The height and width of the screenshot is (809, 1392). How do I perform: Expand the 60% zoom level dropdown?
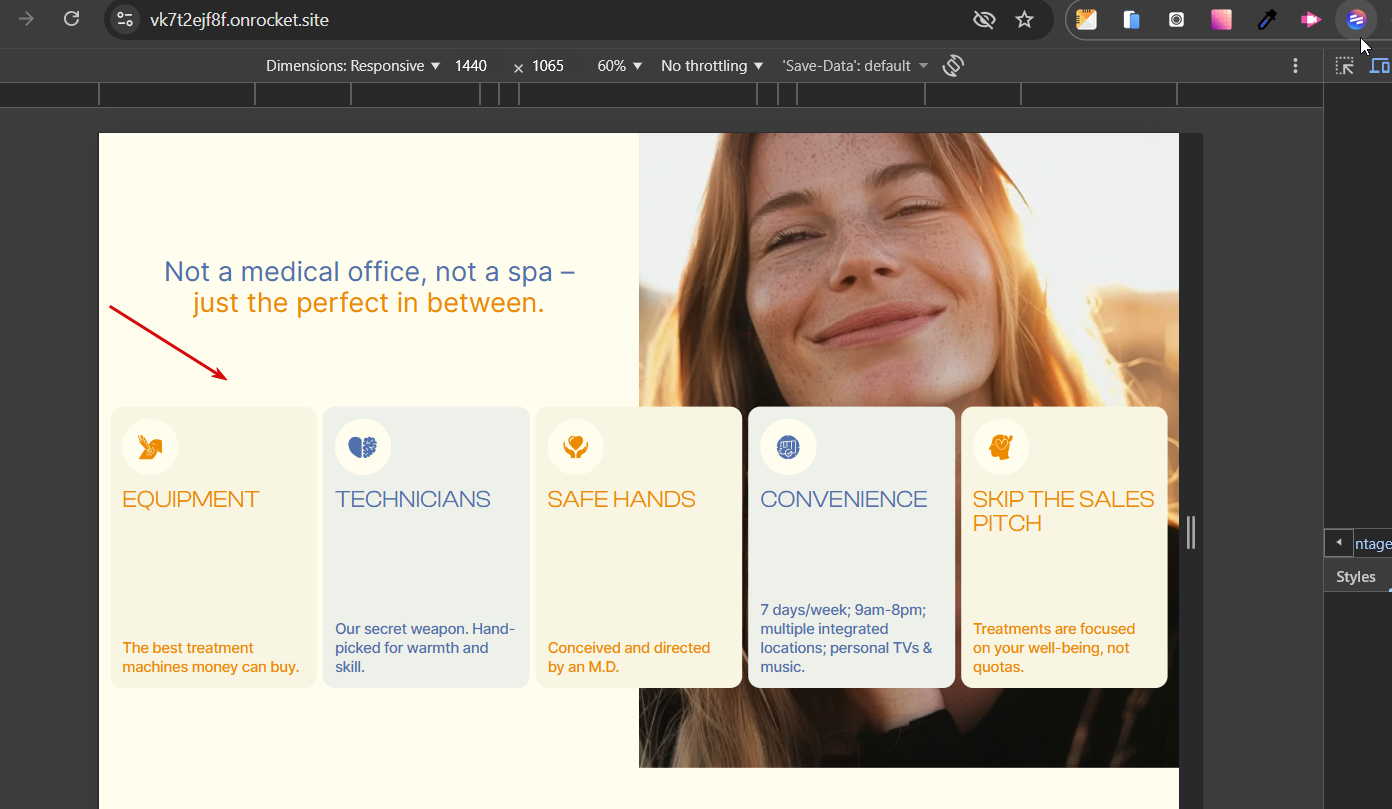coord(619,66)
